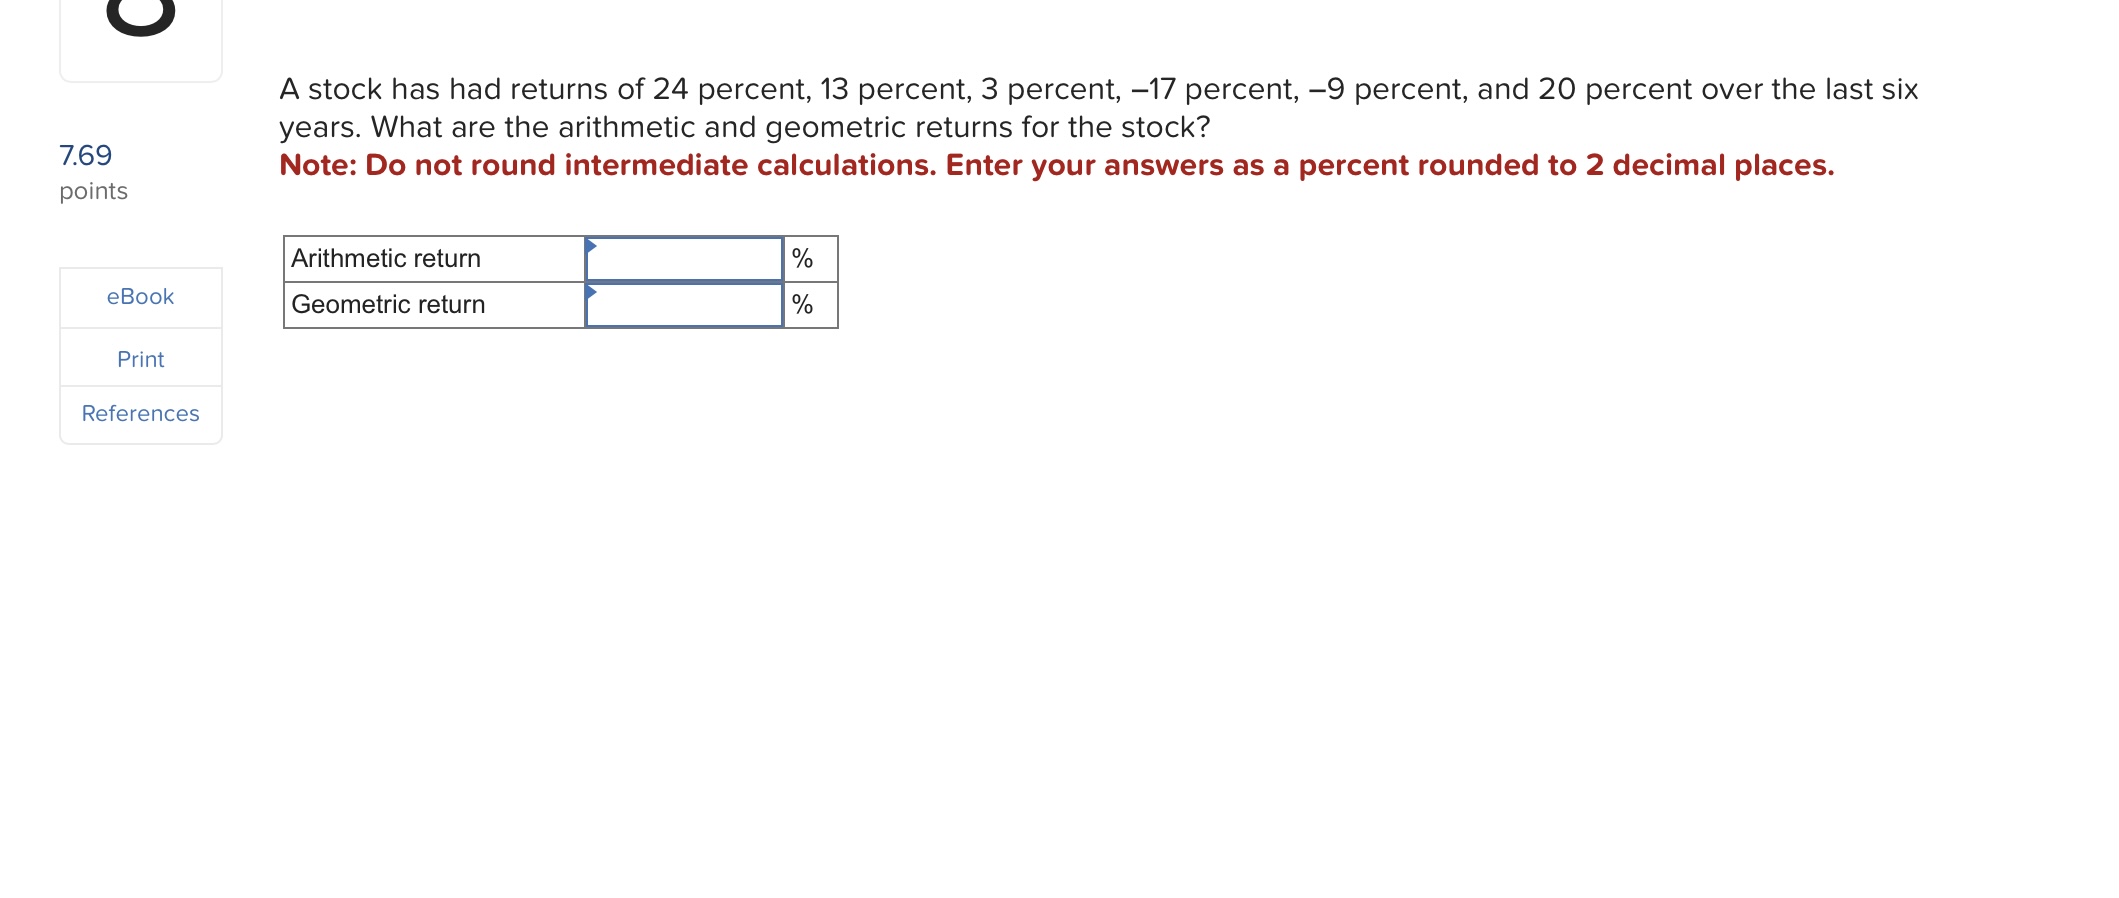Select the Print option in sidebar
Image resolution: width=2119 pixels, height=898 pixels.
(140, 359)
